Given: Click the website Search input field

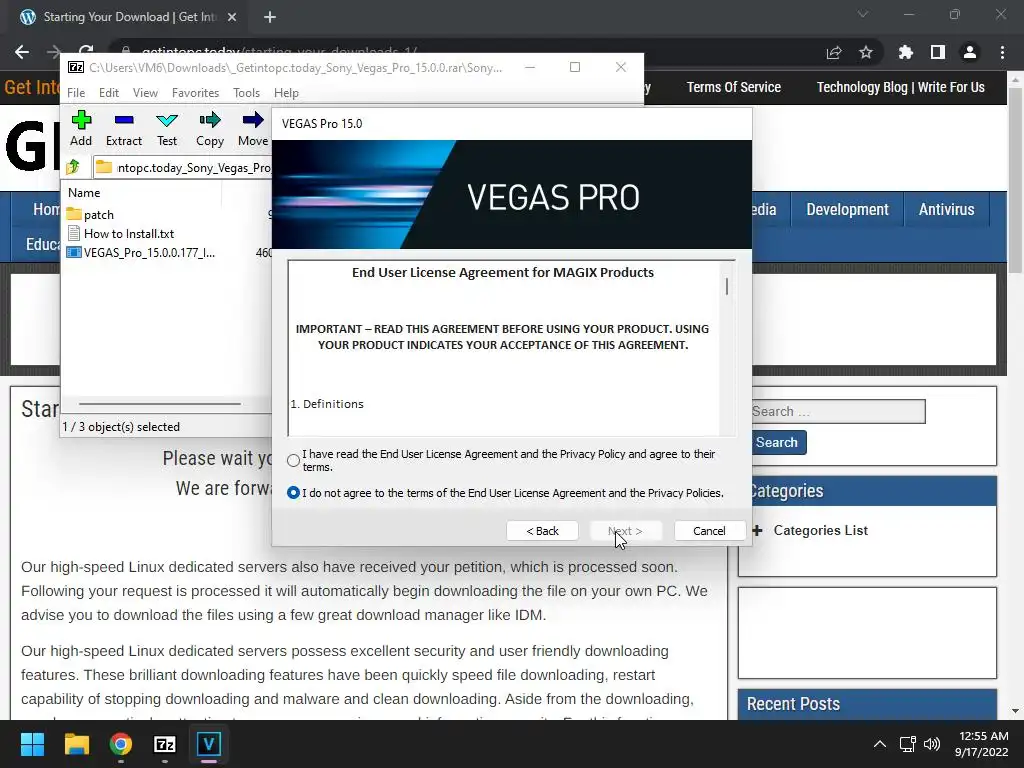Looking at the screenshot, I should click(839, 411).
